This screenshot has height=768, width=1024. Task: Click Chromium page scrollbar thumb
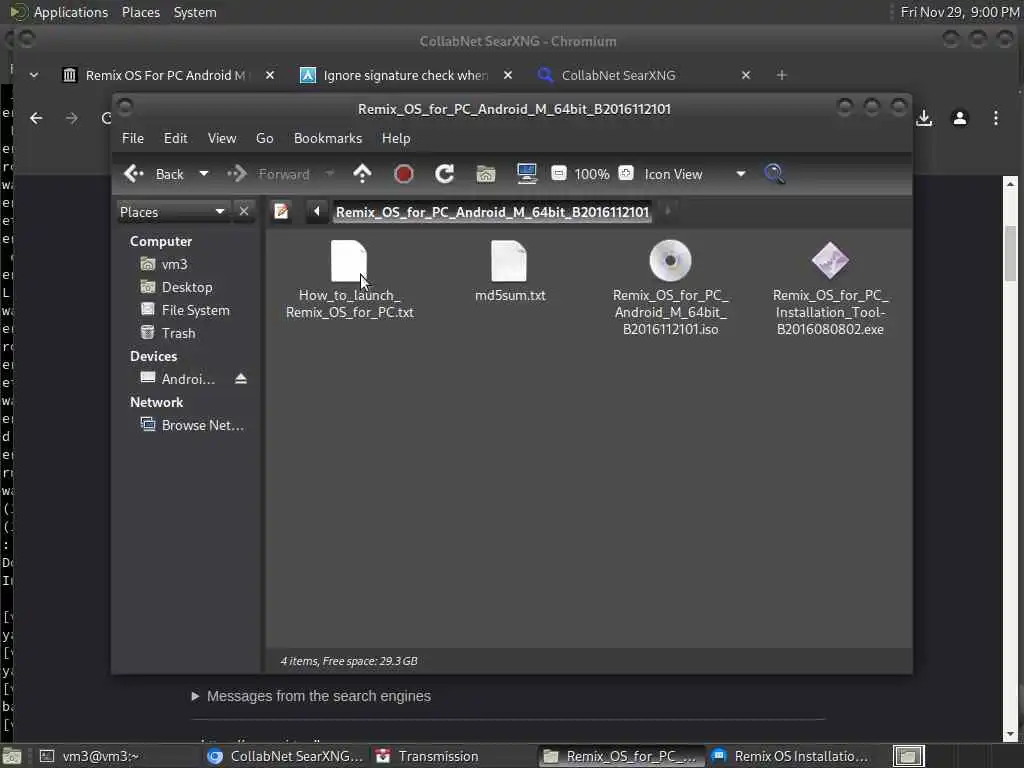(1010, 253)
